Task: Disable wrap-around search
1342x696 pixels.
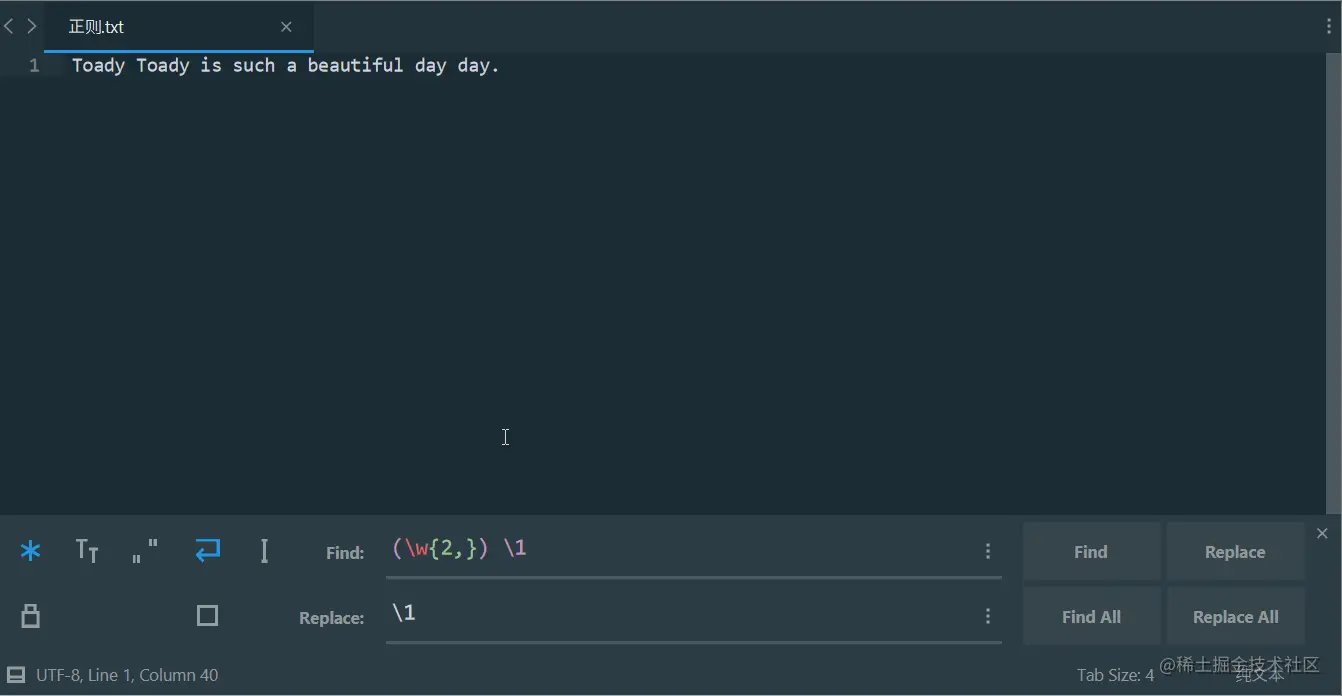Action: pyautogui.click(x=207, y=551)
